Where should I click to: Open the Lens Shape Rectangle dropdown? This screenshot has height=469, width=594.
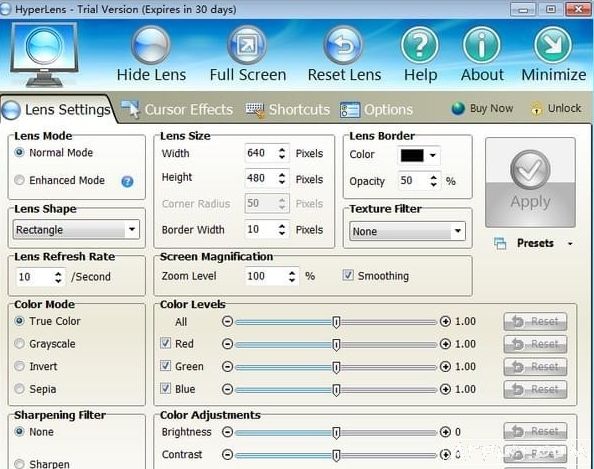coord(76,230)
